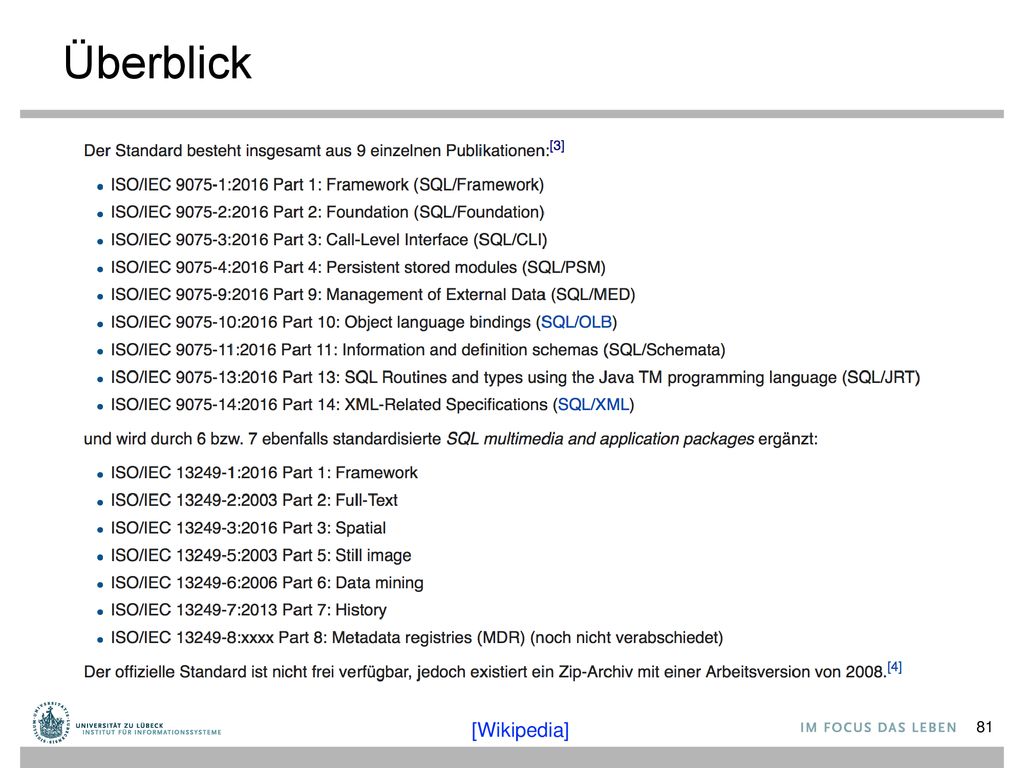1024x768 pixels.
Task: Select the Call-Level Interface (SQL/CLI) line
Action: (x=328, y=240)
